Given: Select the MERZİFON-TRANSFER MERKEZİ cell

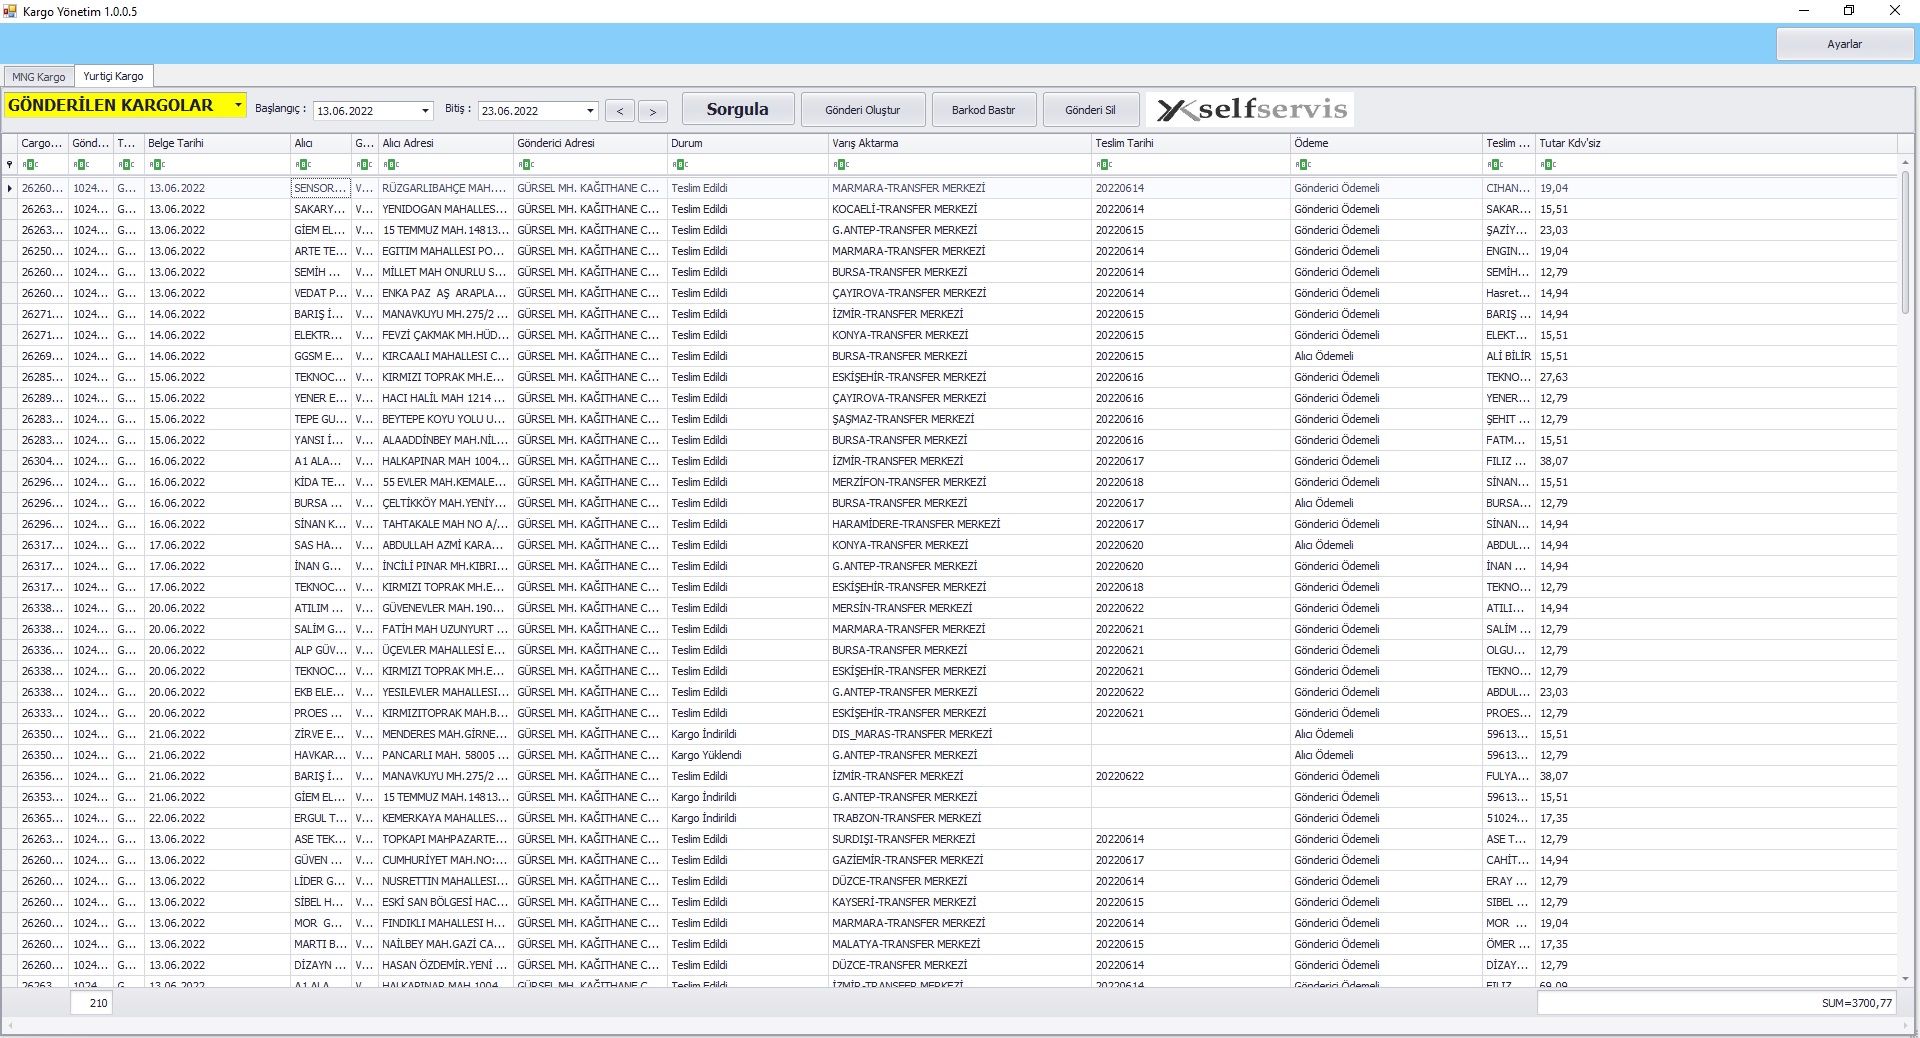Looking at the screenshot, I should click(960, 482).
